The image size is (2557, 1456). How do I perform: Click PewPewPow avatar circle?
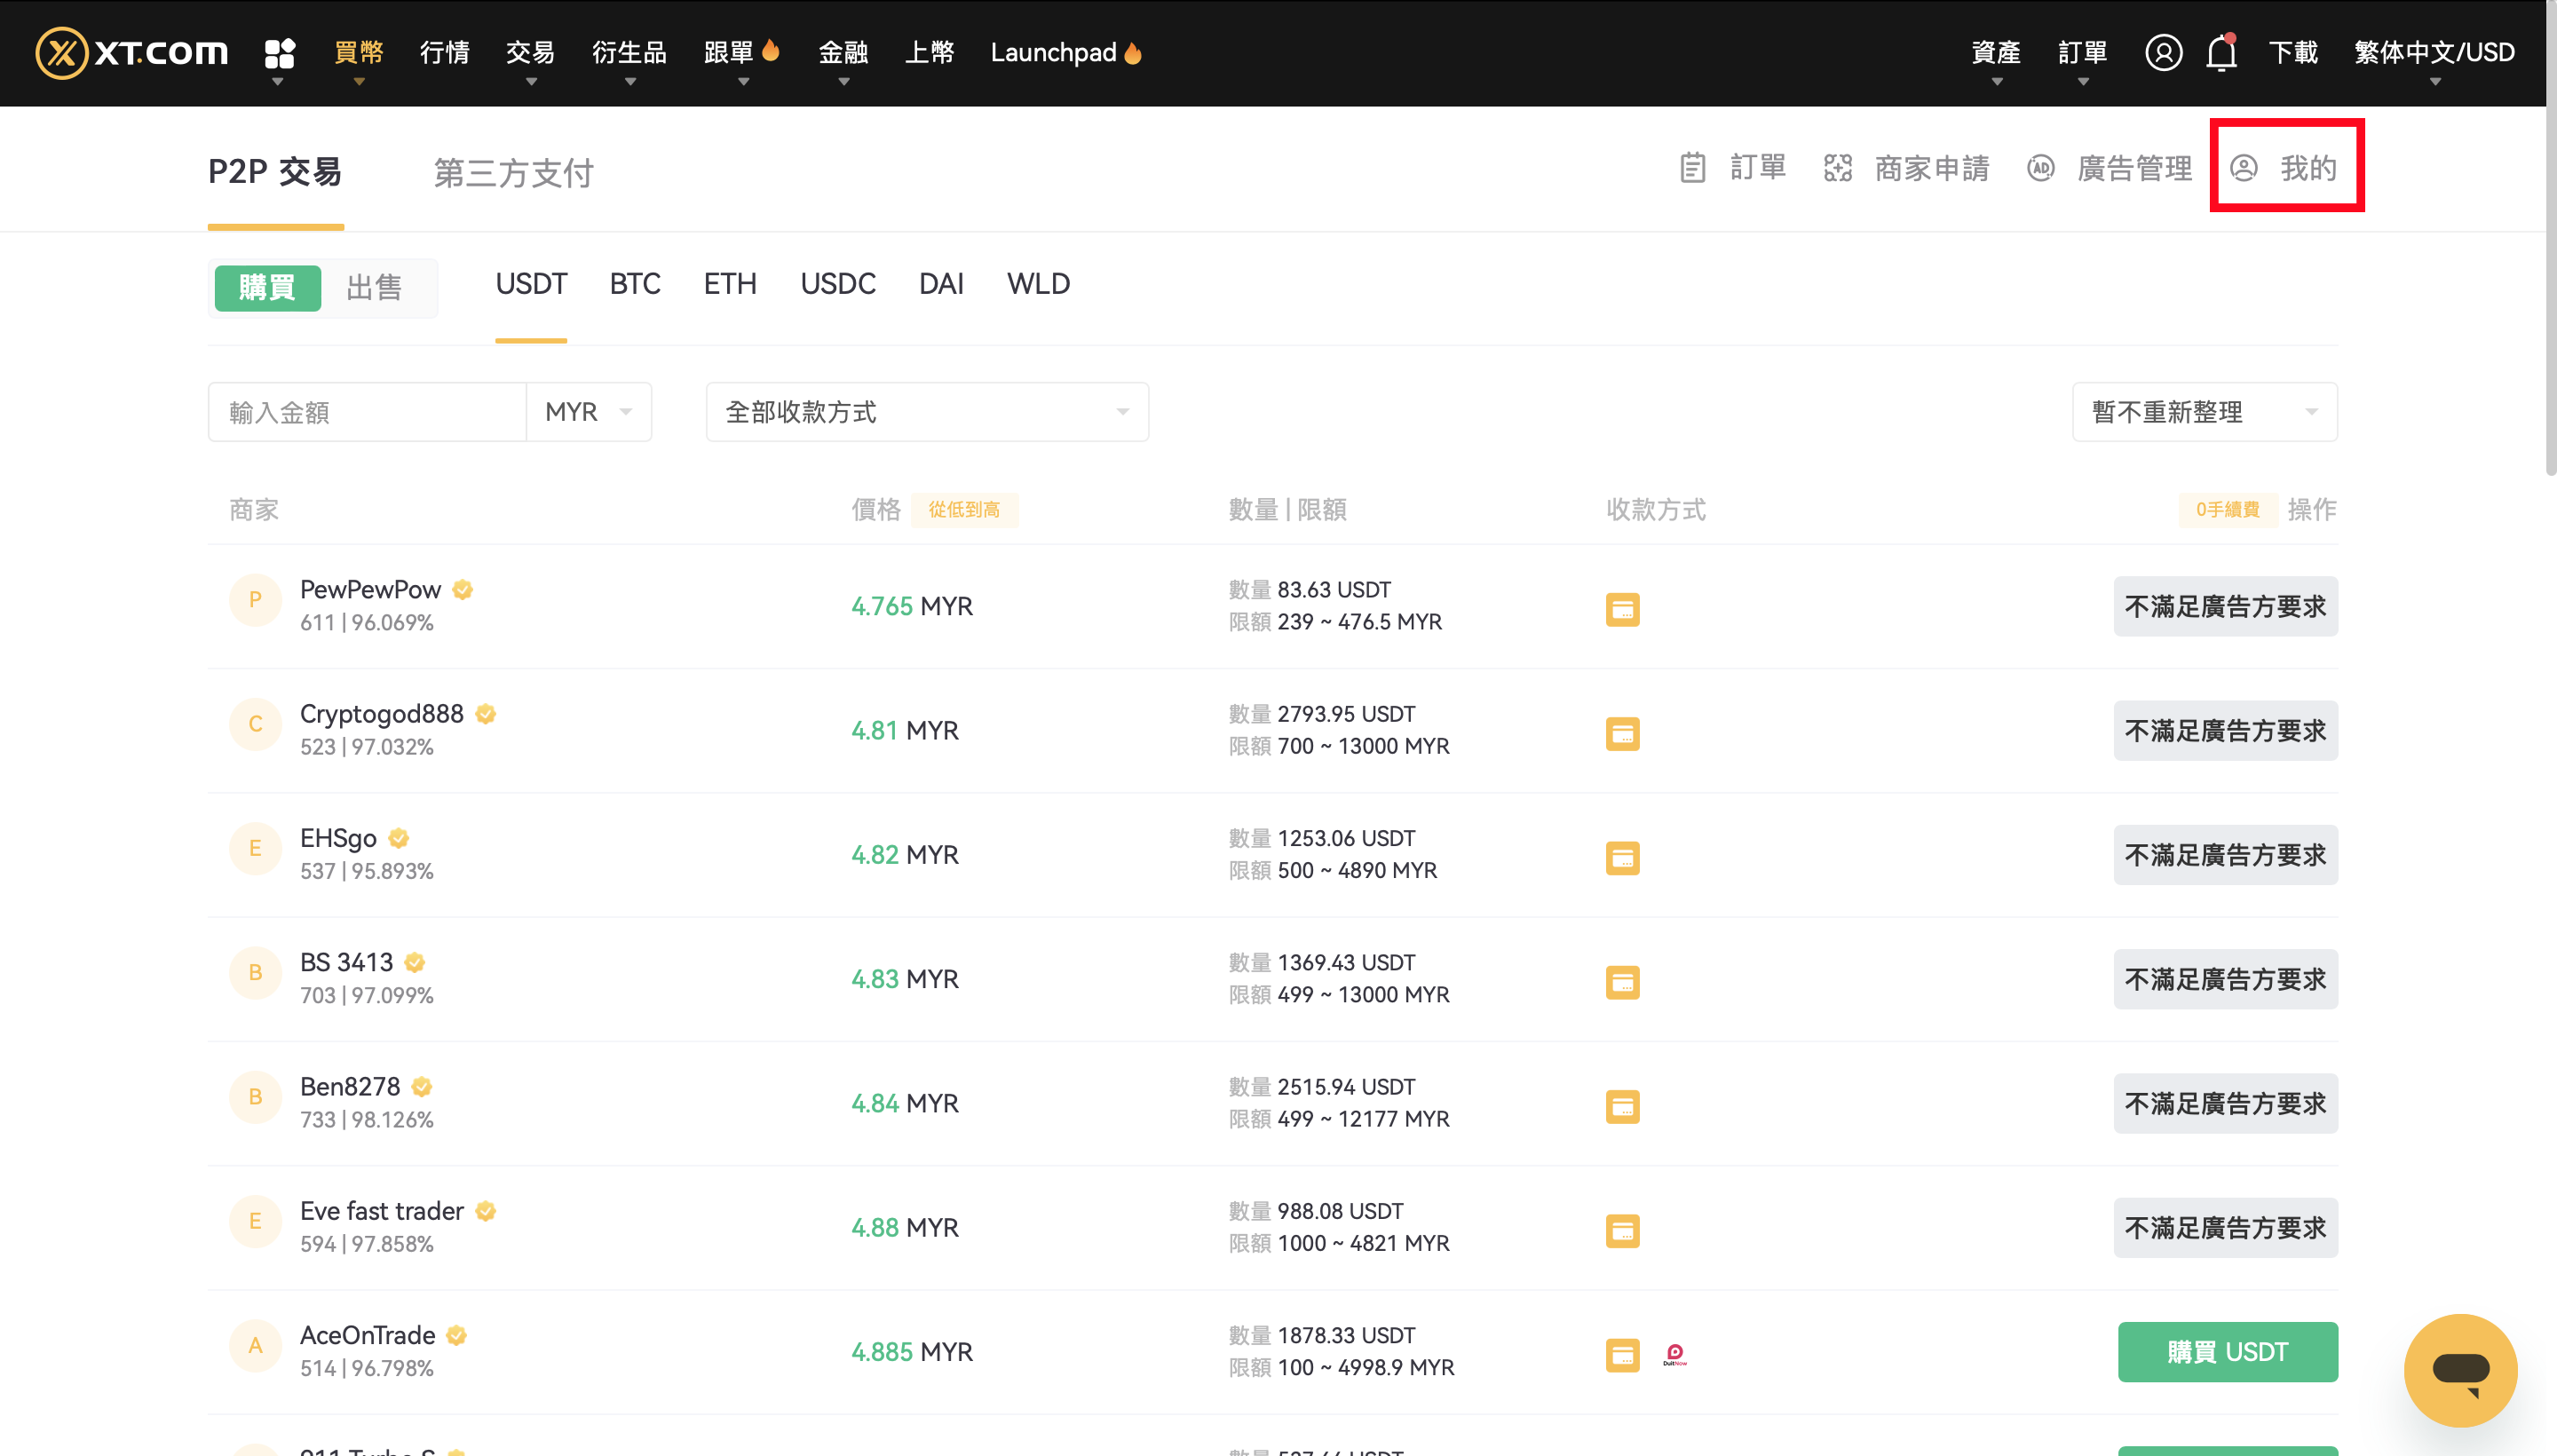coord(255,599)
